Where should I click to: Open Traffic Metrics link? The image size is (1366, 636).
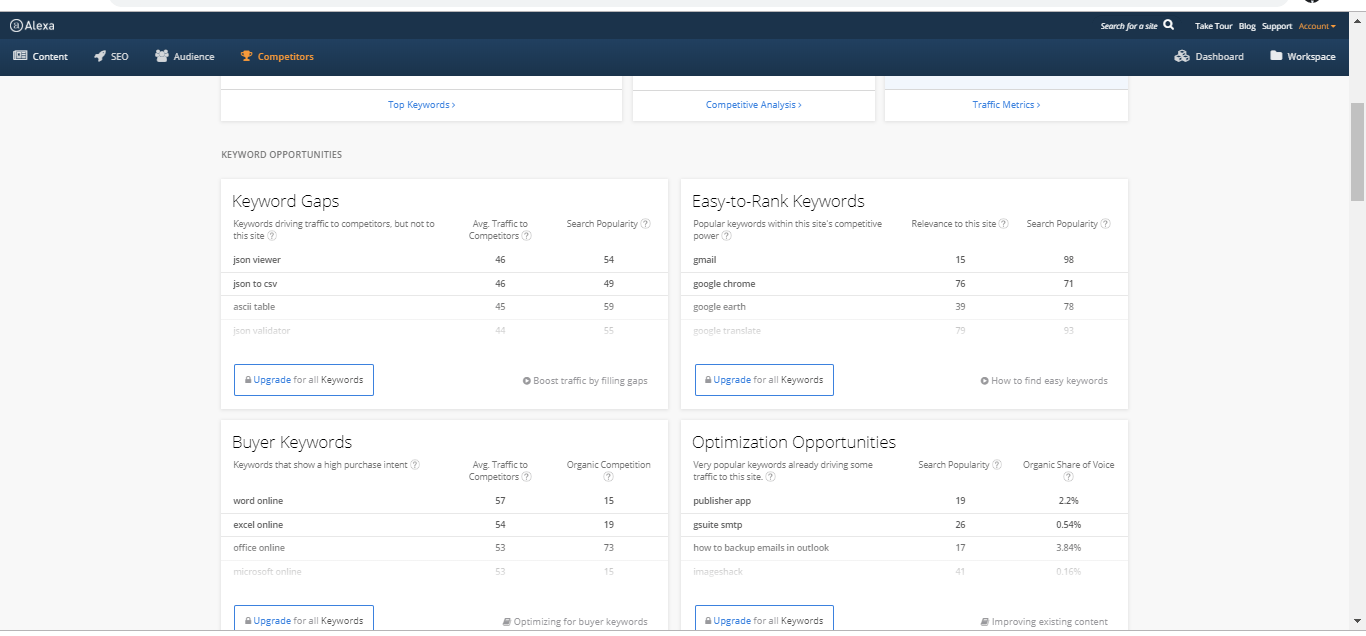point(1006,105)
